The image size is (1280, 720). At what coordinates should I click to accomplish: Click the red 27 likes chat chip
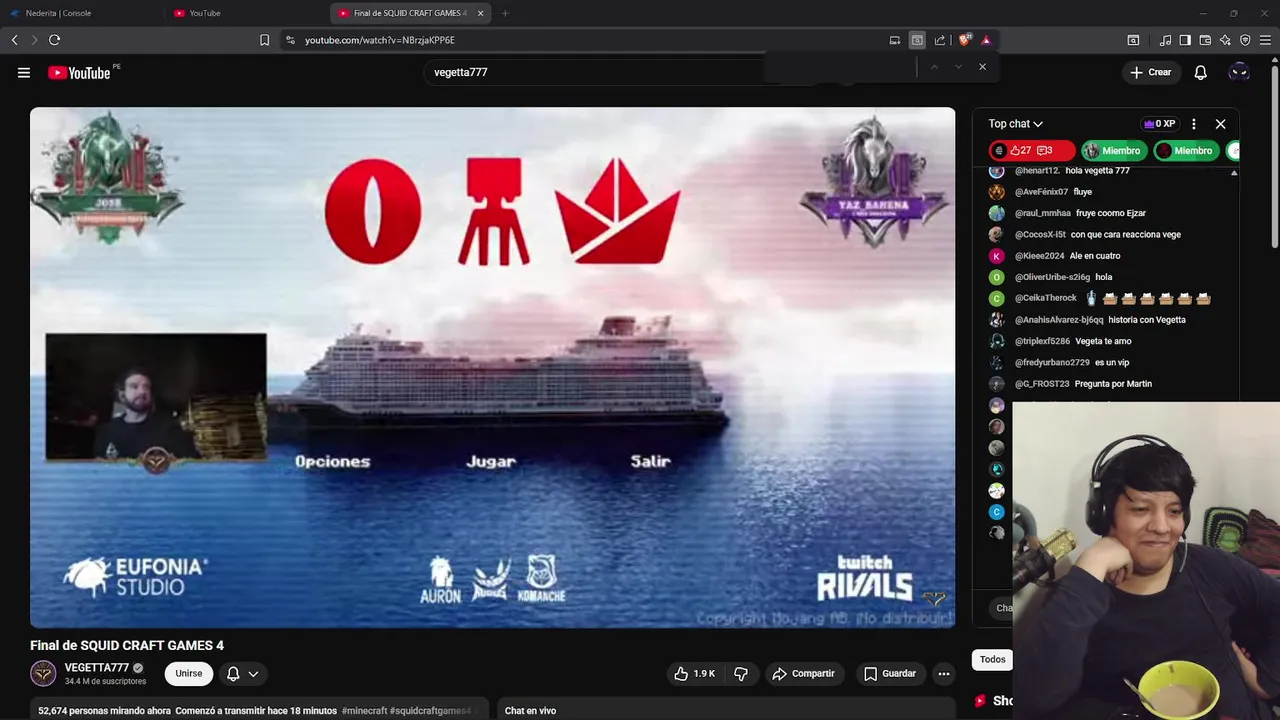pos(1031,151)
